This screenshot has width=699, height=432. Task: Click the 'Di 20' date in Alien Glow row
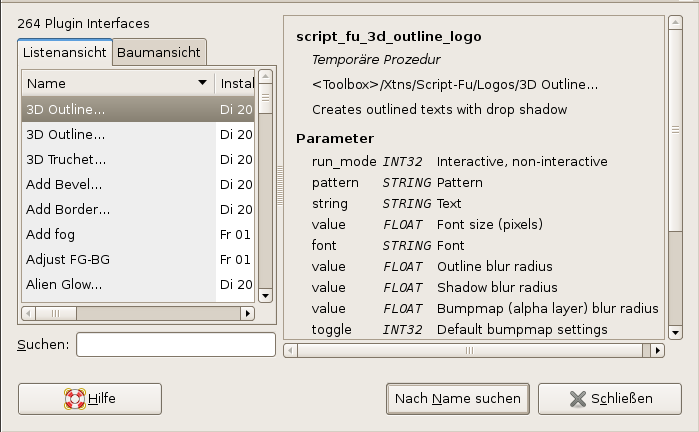(x=236, y=284)
